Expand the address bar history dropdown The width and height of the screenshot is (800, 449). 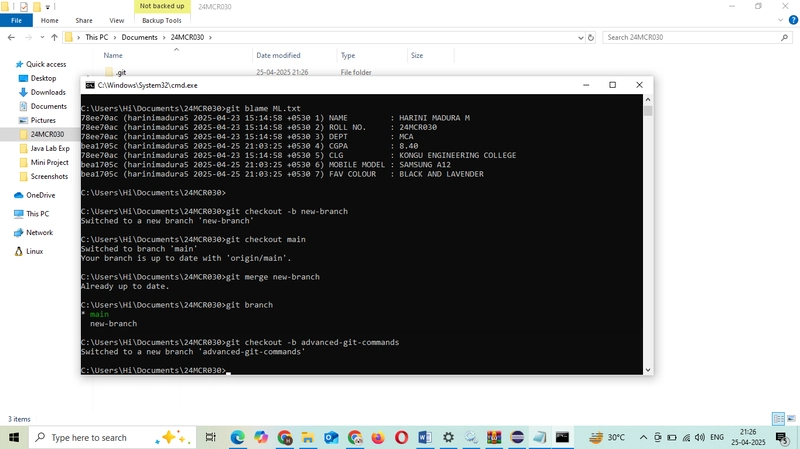[581, 37]
